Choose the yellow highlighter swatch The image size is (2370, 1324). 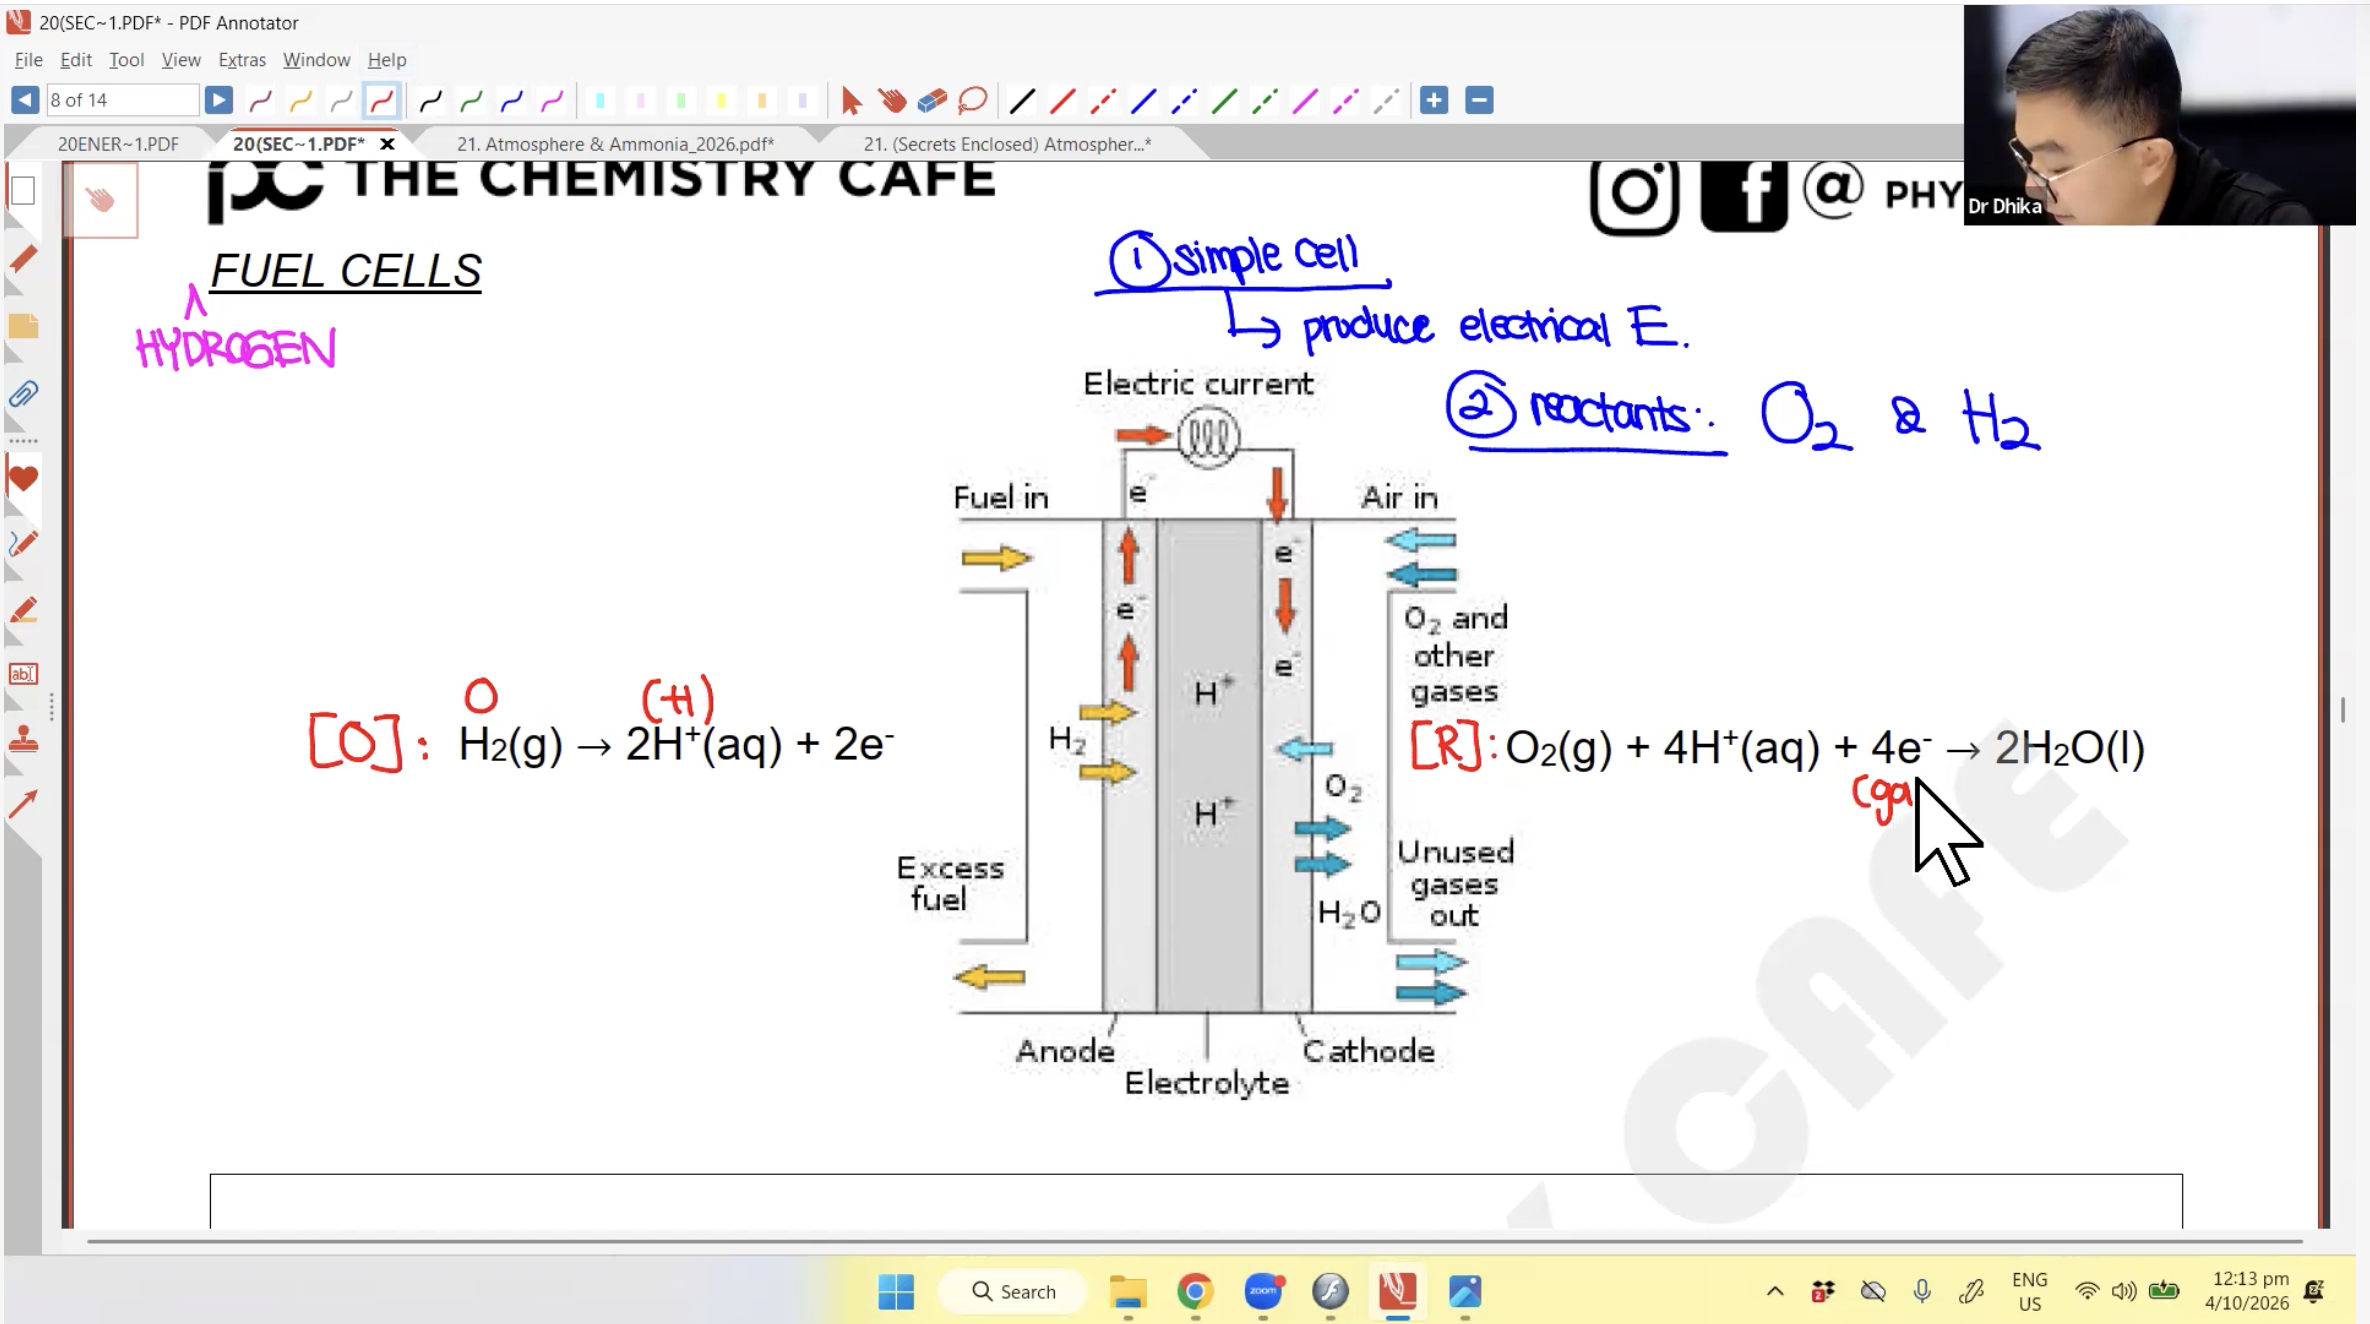point(721,100)
